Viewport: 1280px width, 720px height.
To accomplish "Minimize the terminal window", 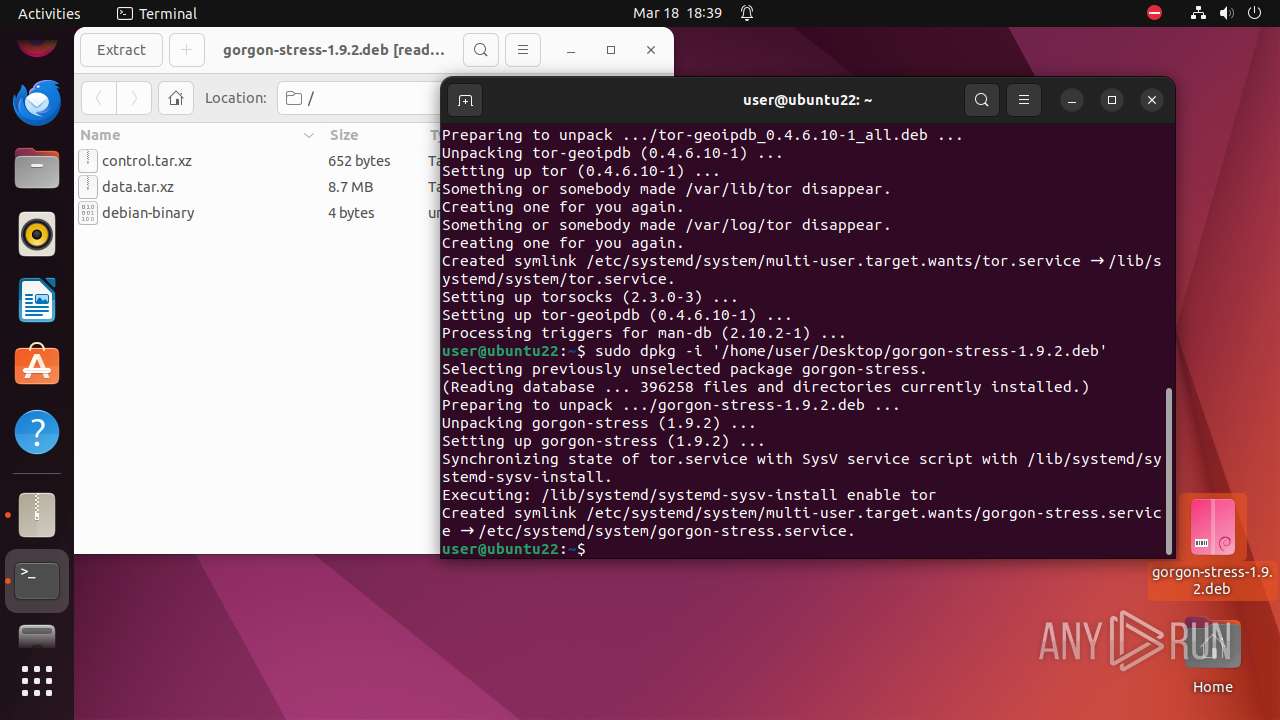I will pyautogui.click(x=1072, y=100).
